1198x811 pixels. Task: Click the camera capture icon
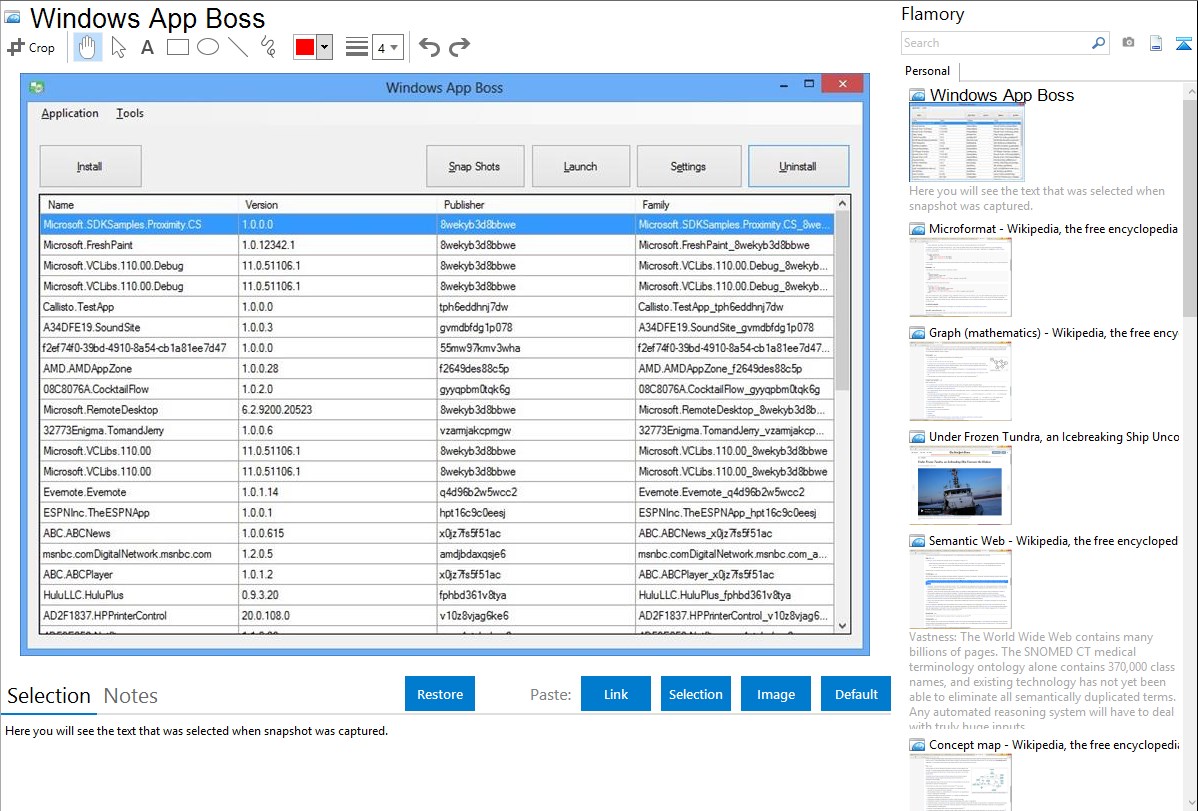[x=1128, y=43]
